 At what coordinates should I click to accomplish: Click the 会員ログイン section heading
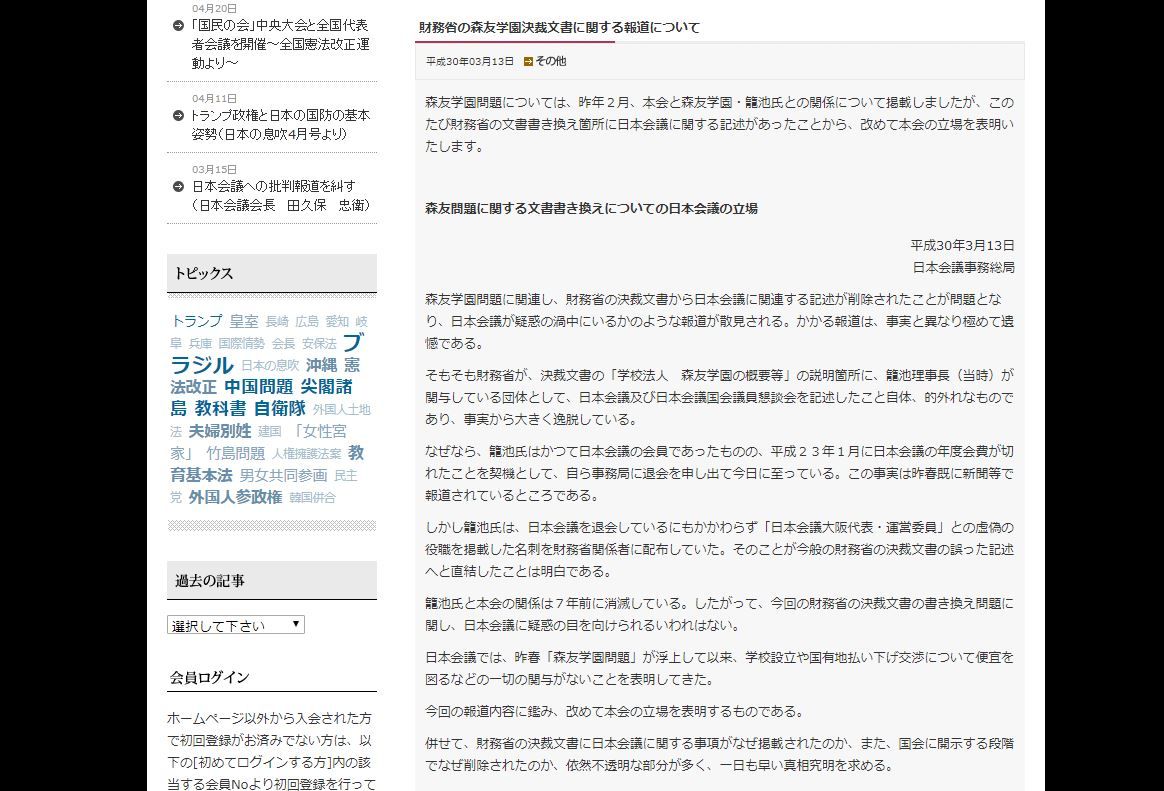tap(209, 677)
